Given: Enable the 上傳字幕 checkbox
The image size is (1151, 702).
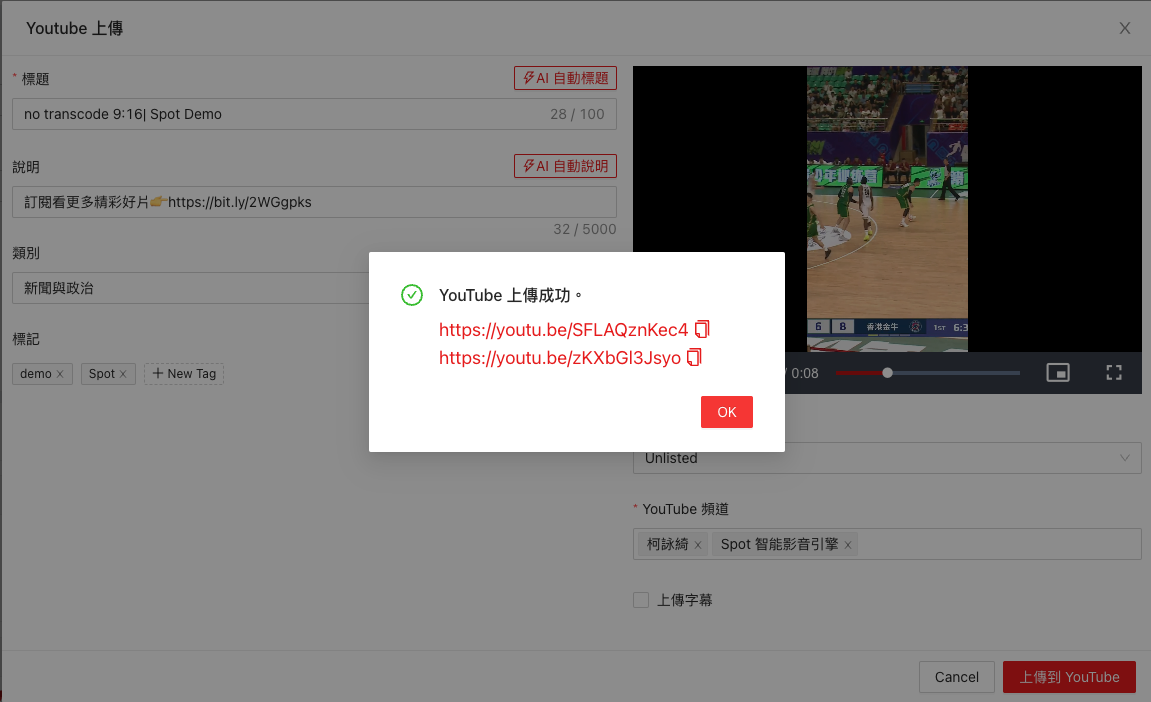Looking at the screenshot, I should click(641, 600).
